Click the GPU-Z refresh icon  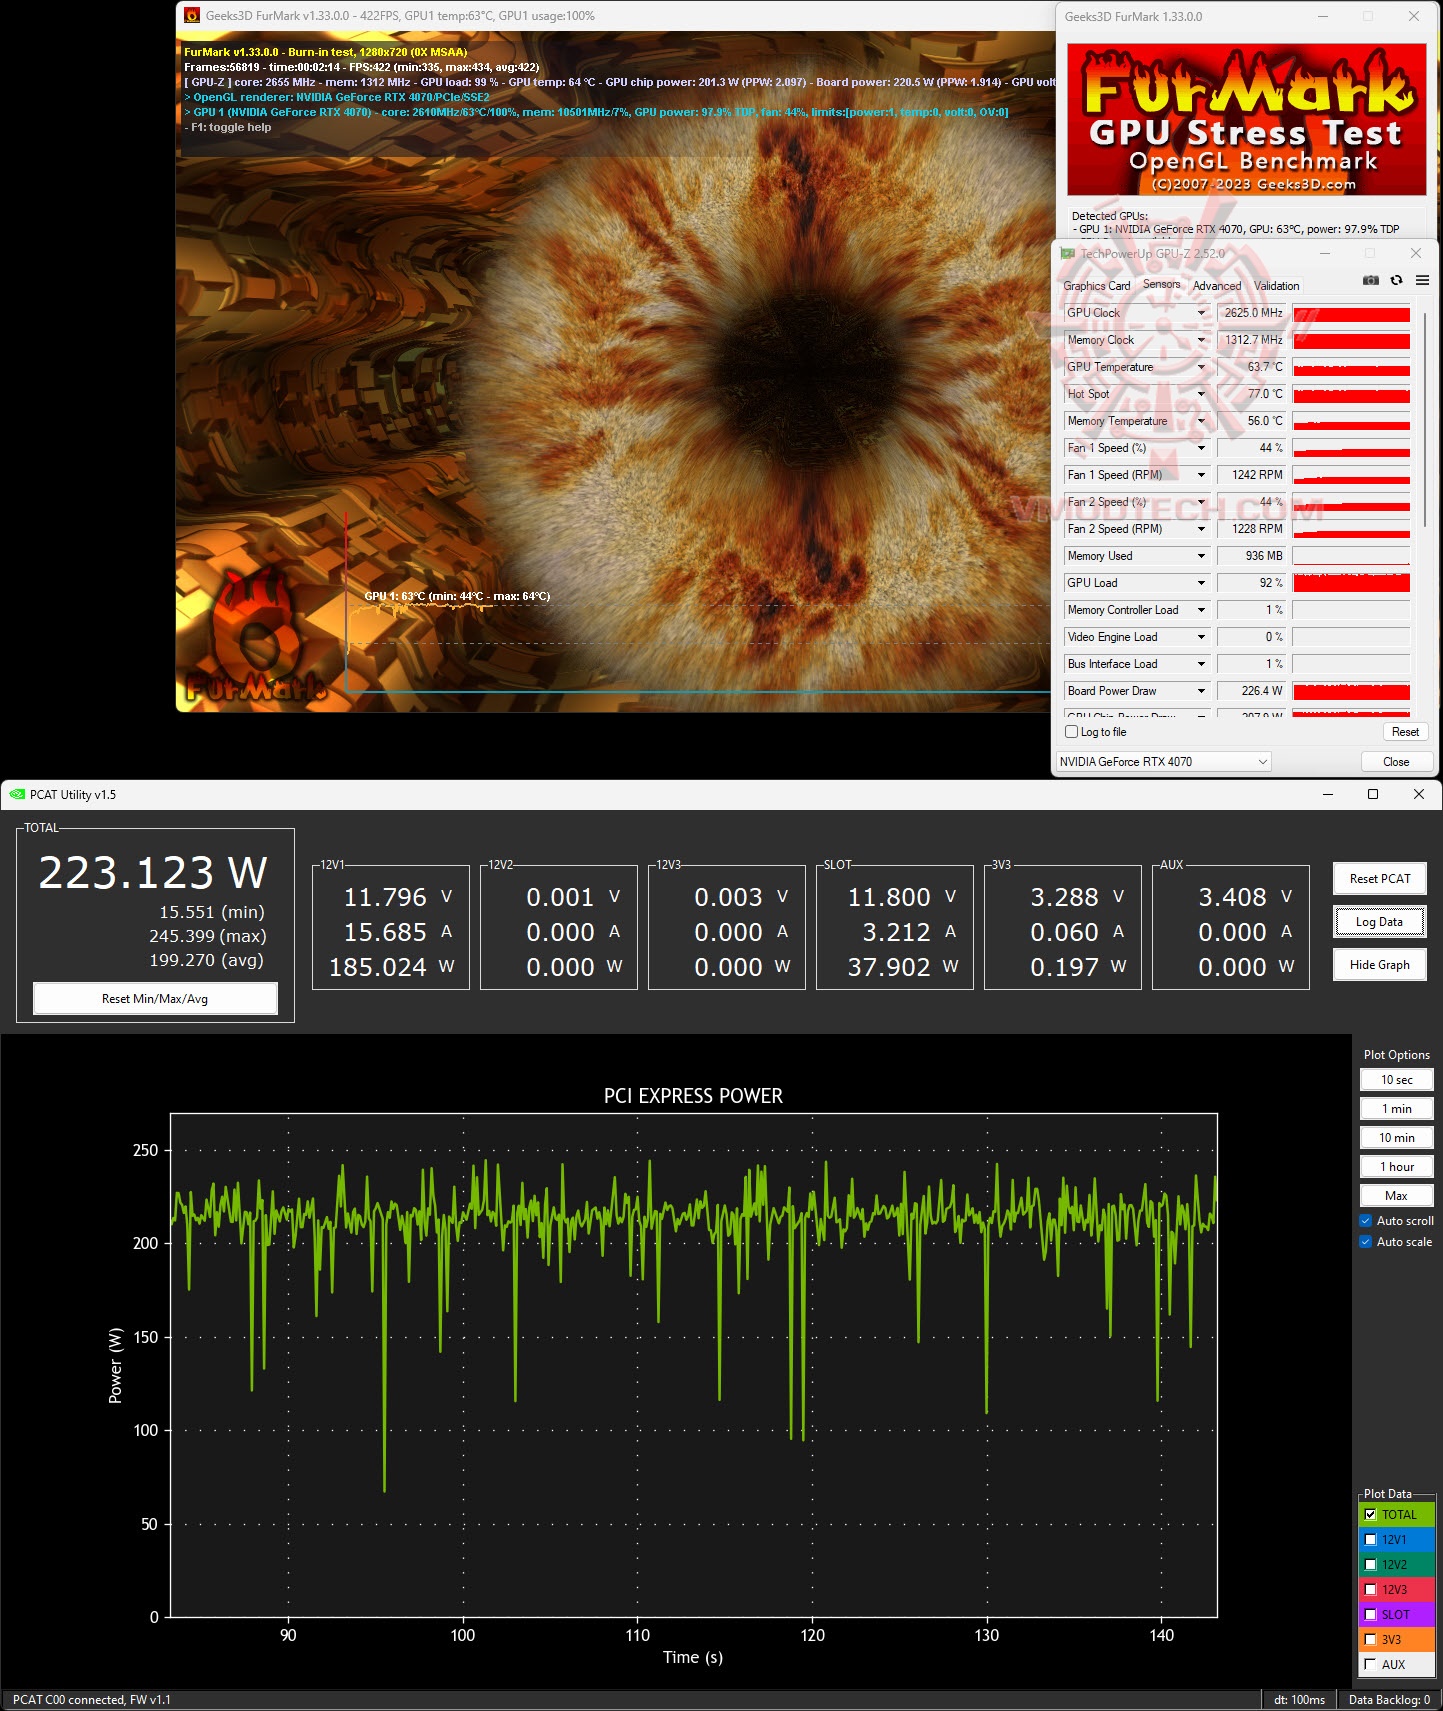(x=1396, y=281)
